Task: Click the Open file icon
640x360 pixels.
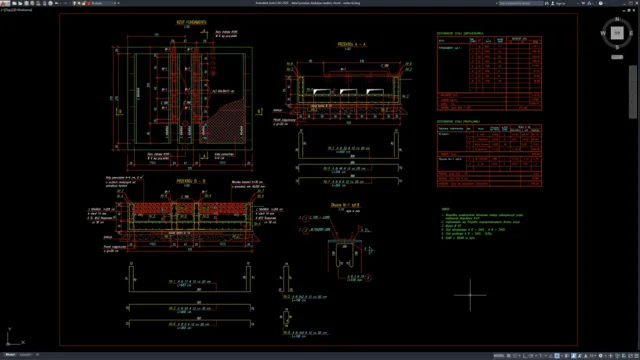Action: coord(20,3)
